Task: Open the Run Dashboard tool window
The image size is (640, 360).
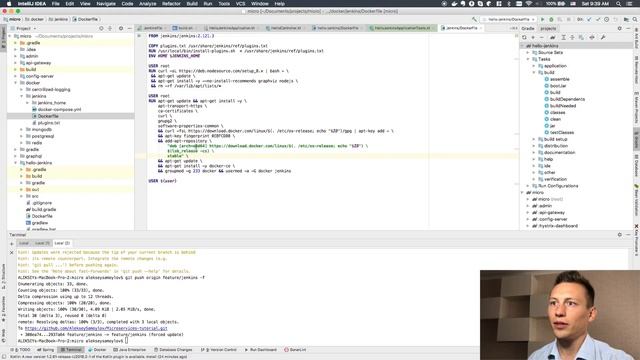Action: (x=260, y=350)
